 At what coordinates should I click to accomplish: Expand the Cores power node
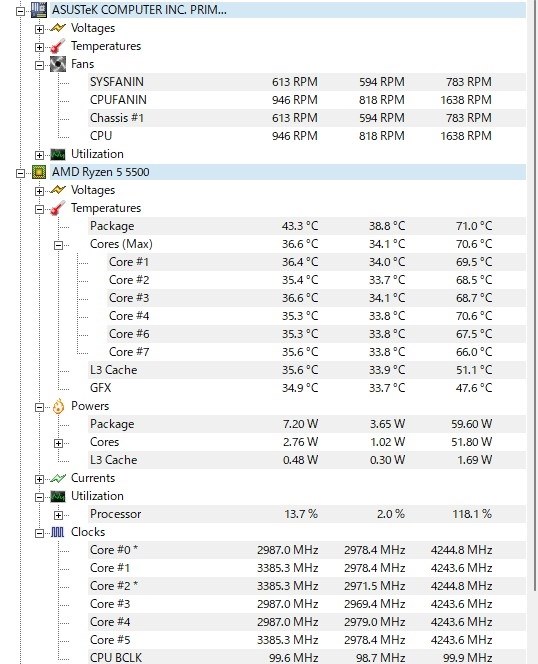point(58,443)
